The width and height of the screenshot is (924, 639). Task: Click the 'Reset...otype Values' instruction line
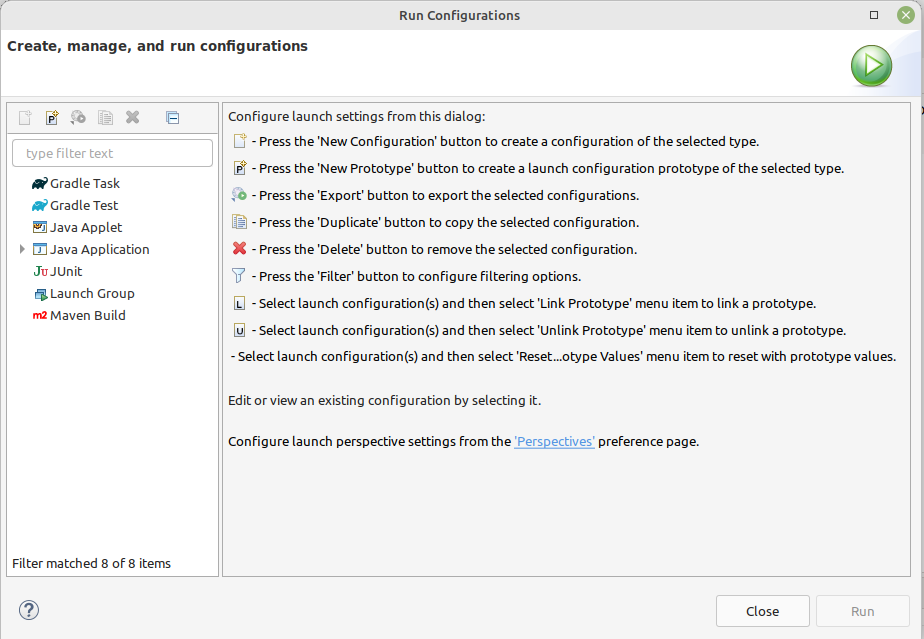tap(563, 357)
